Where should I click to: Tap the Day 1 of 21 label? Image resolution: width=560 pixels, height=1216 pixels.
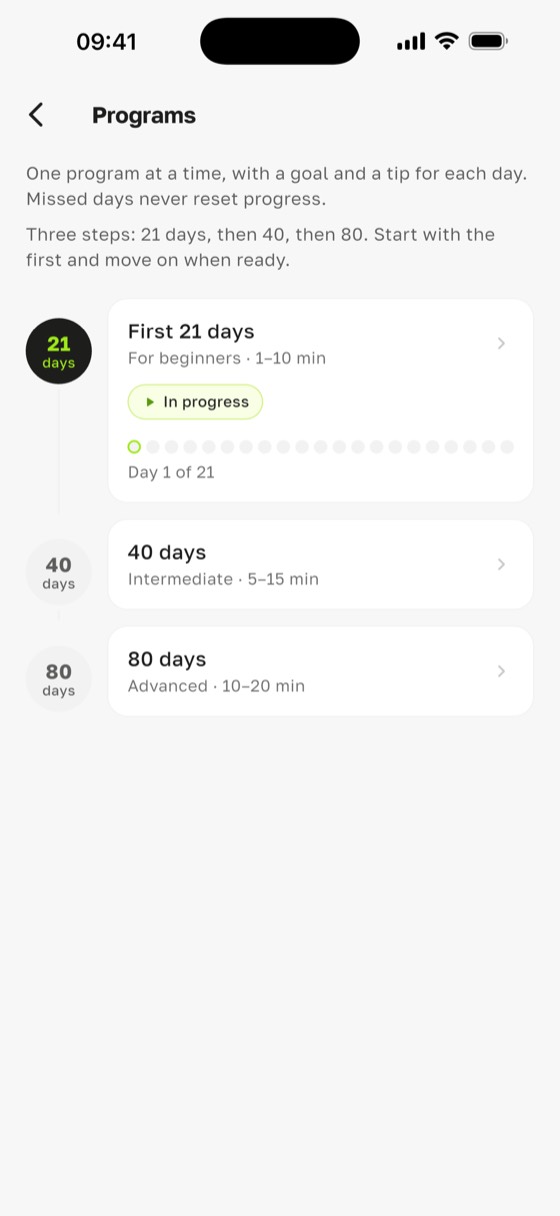click(171, 472)
